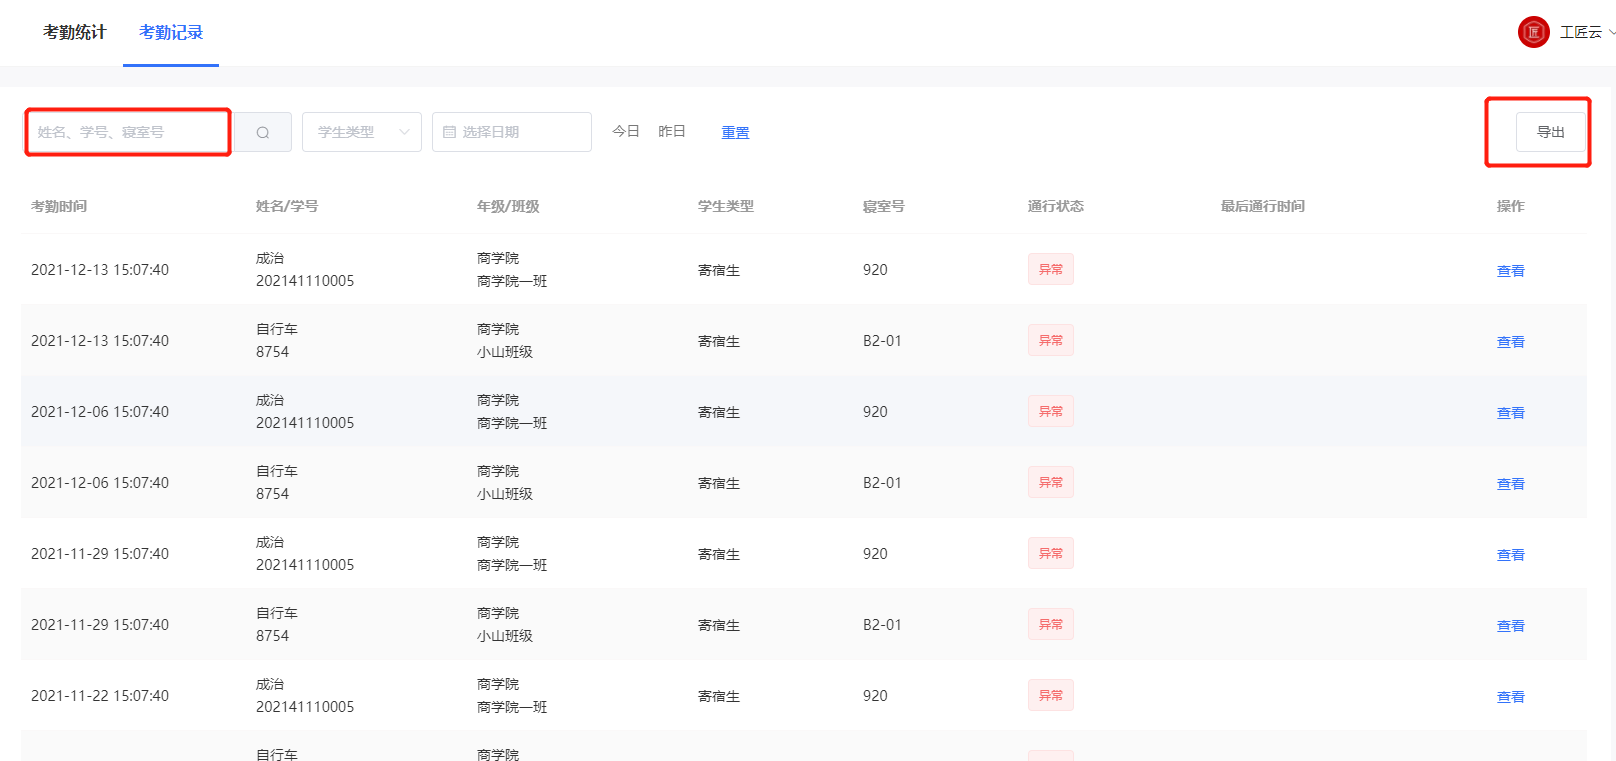Click 查看 for 自行车 on 2021-12-06
Image resolution: width=1616 pixels, height=761 pixels.
point(1510,484)
